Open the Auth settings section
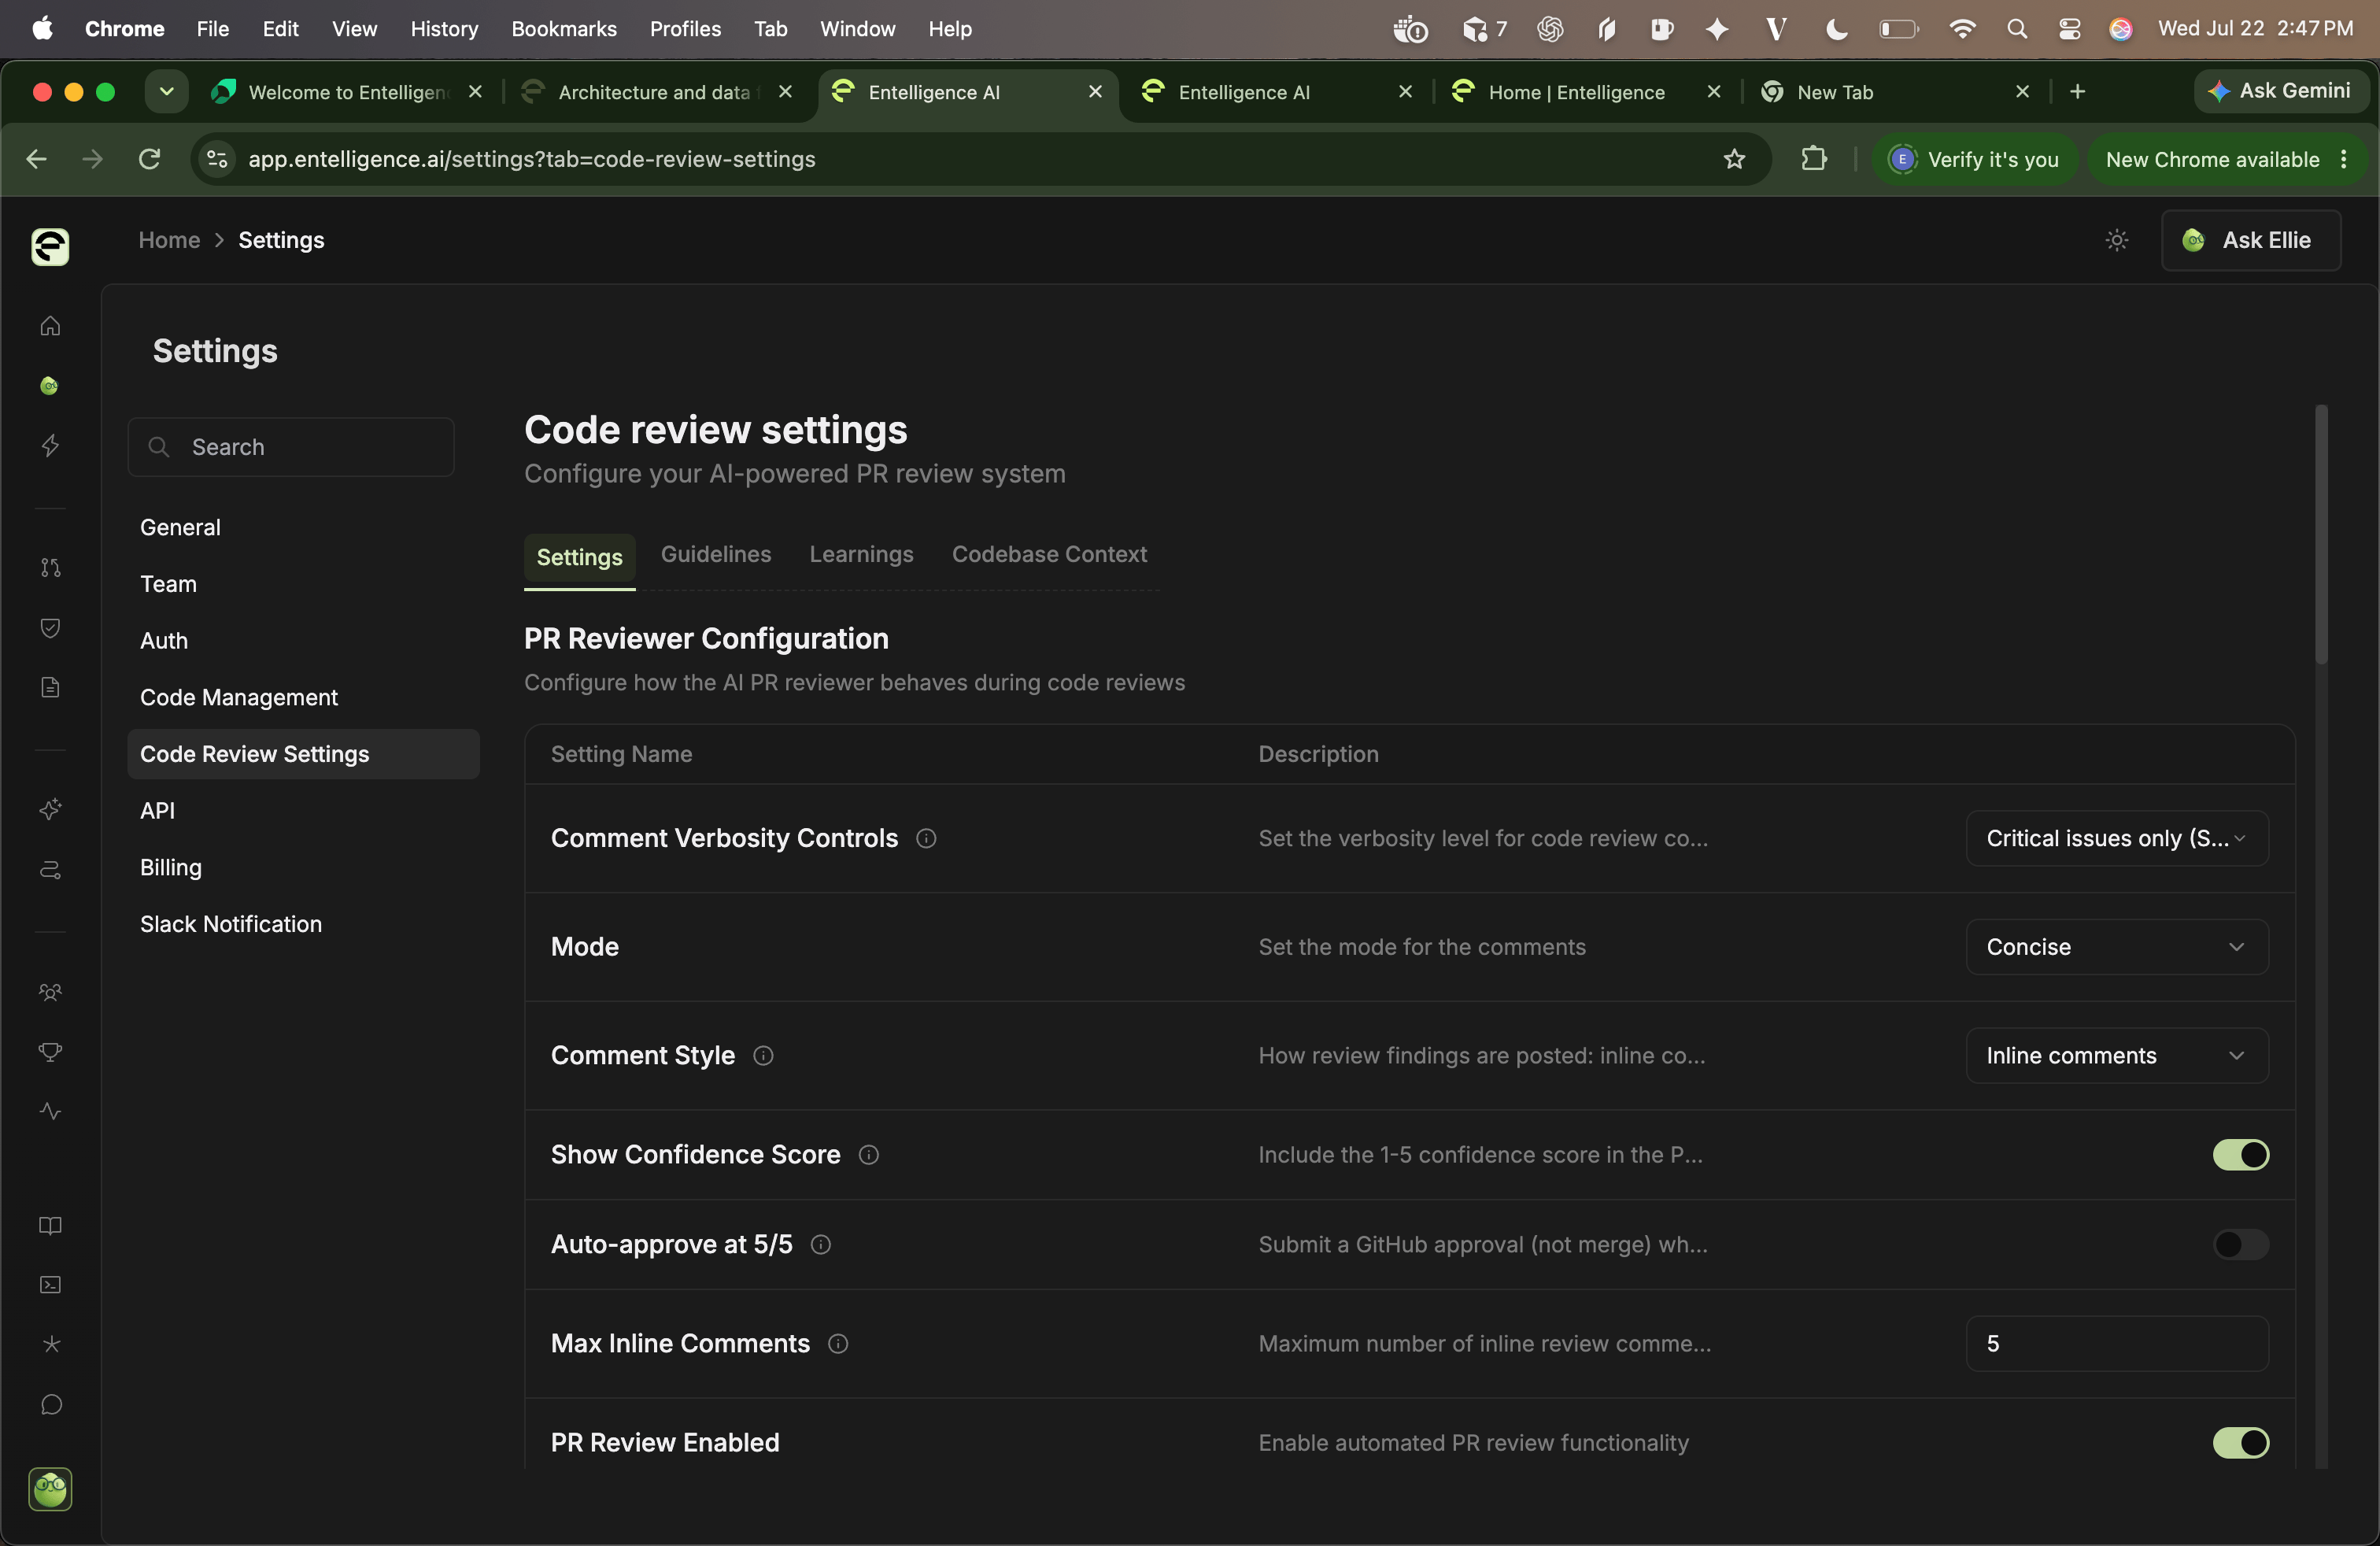 coord(164,641)
